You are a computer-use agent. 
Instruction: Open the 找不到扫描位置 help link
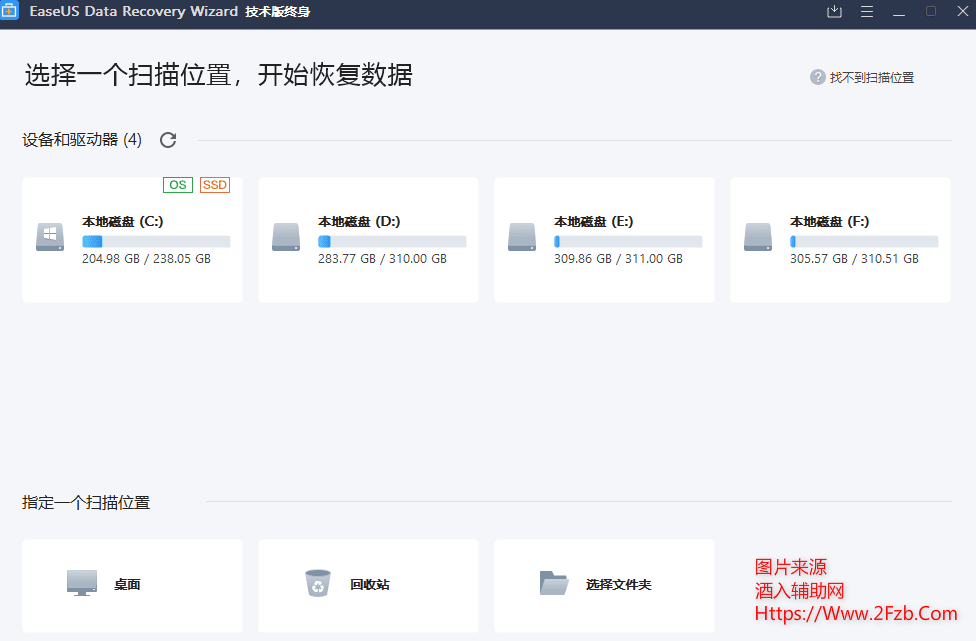point(871,77)
